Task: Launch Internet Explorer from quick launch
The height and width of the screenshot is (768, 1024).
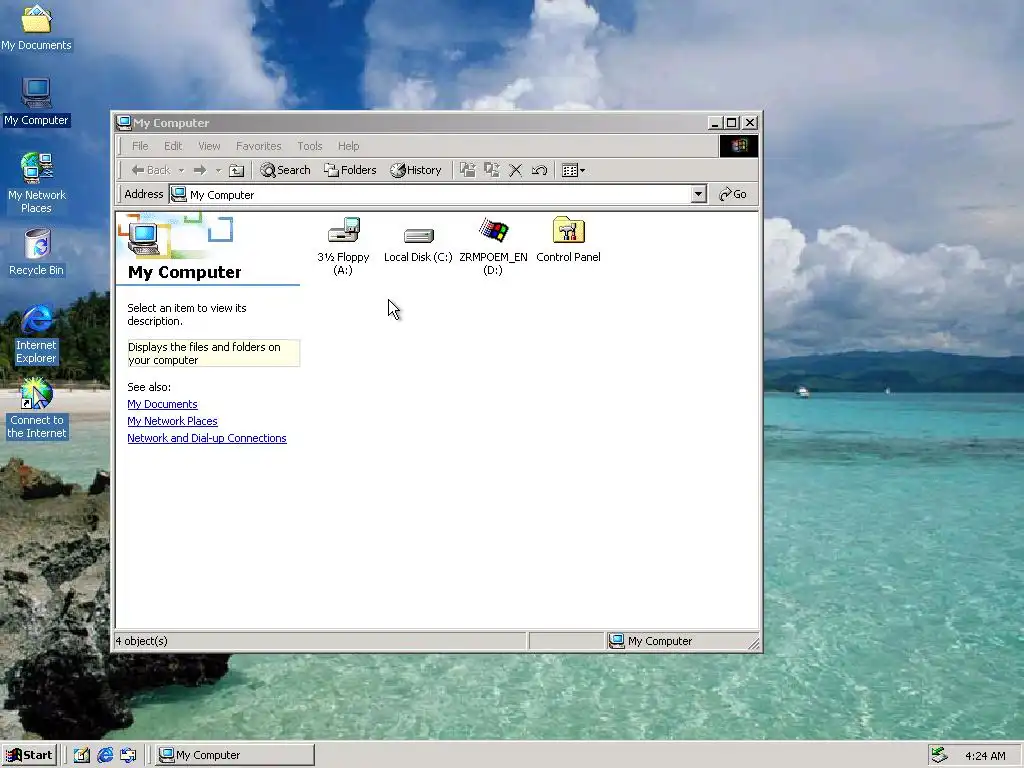Action: coord(105,755)
